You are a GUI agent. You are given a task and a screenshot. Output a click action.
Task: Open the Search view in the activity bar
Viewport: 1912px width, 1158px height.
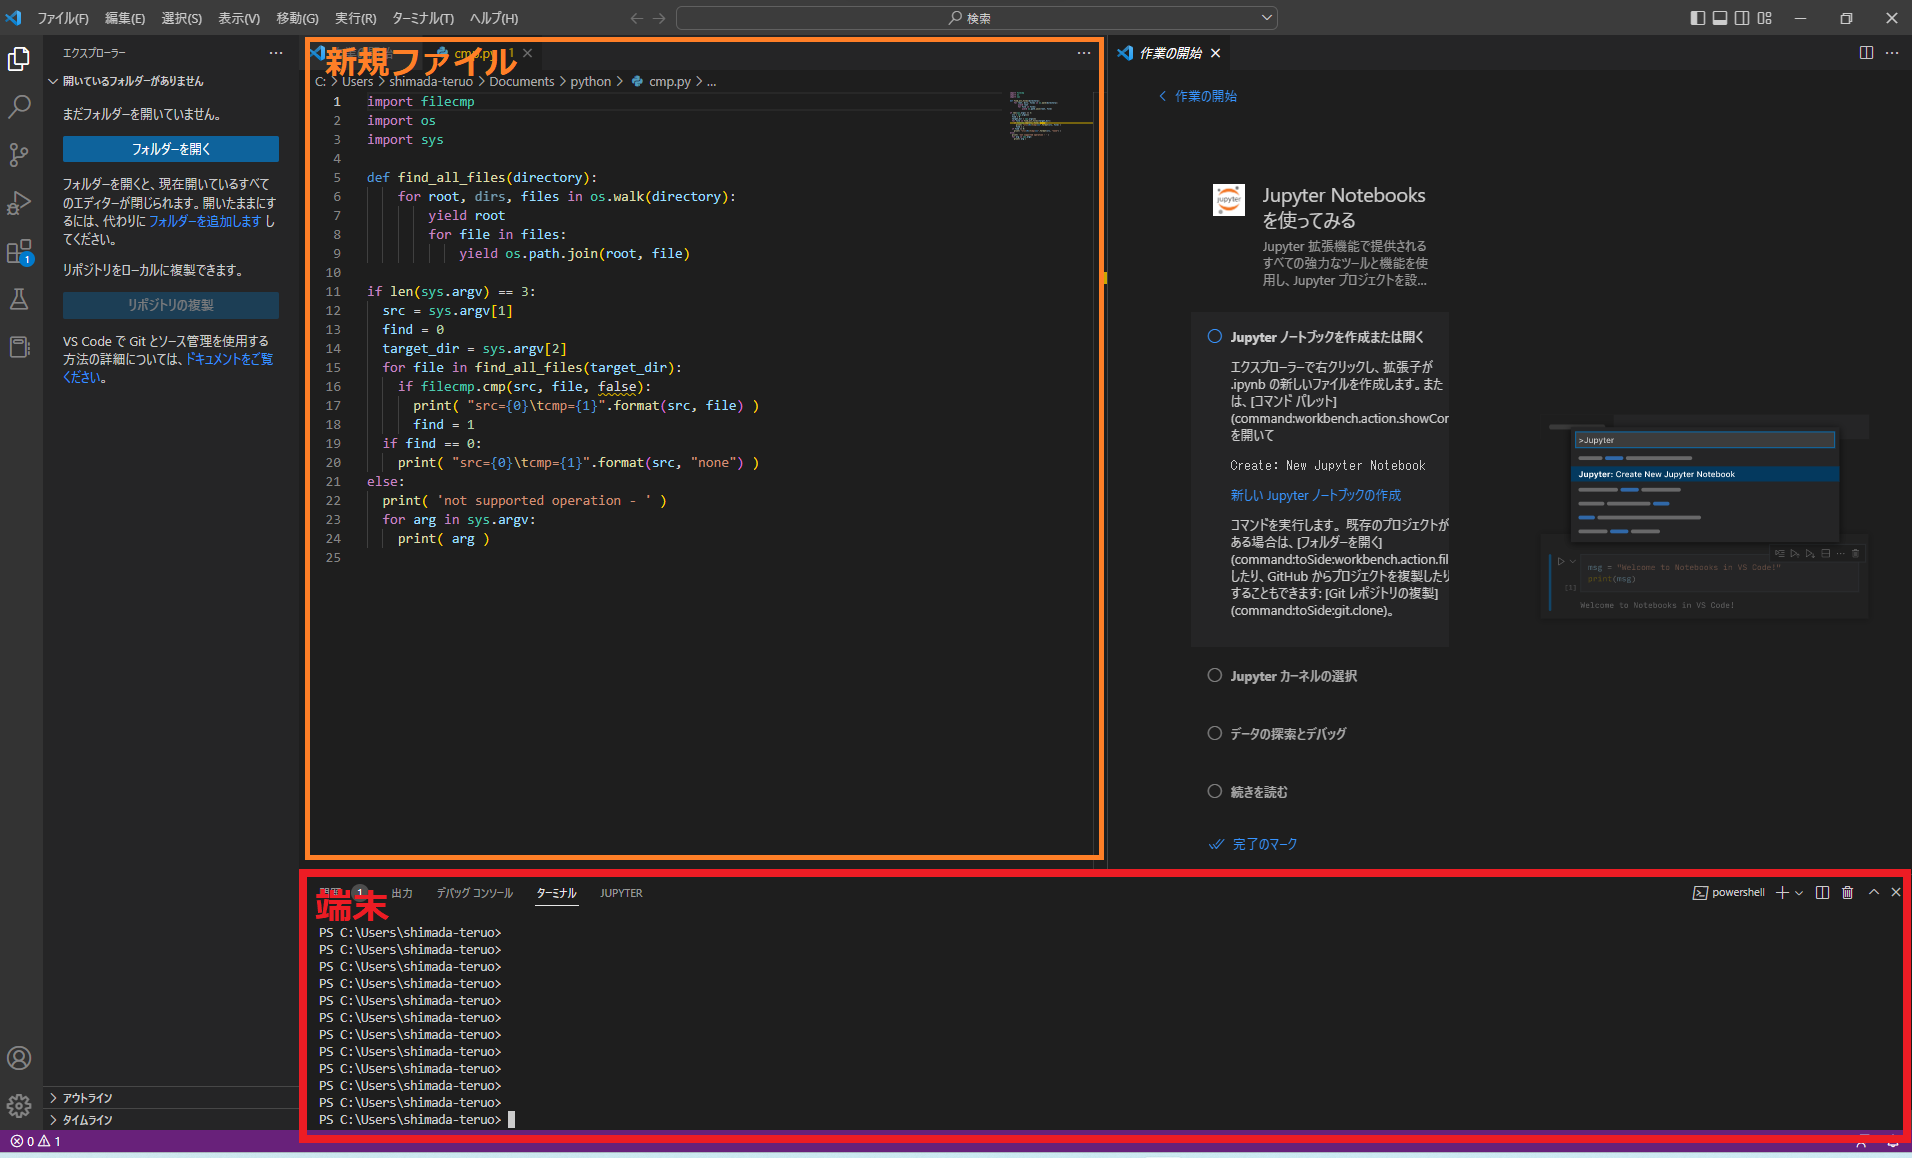pyautogui.click(x=19, y=106)
